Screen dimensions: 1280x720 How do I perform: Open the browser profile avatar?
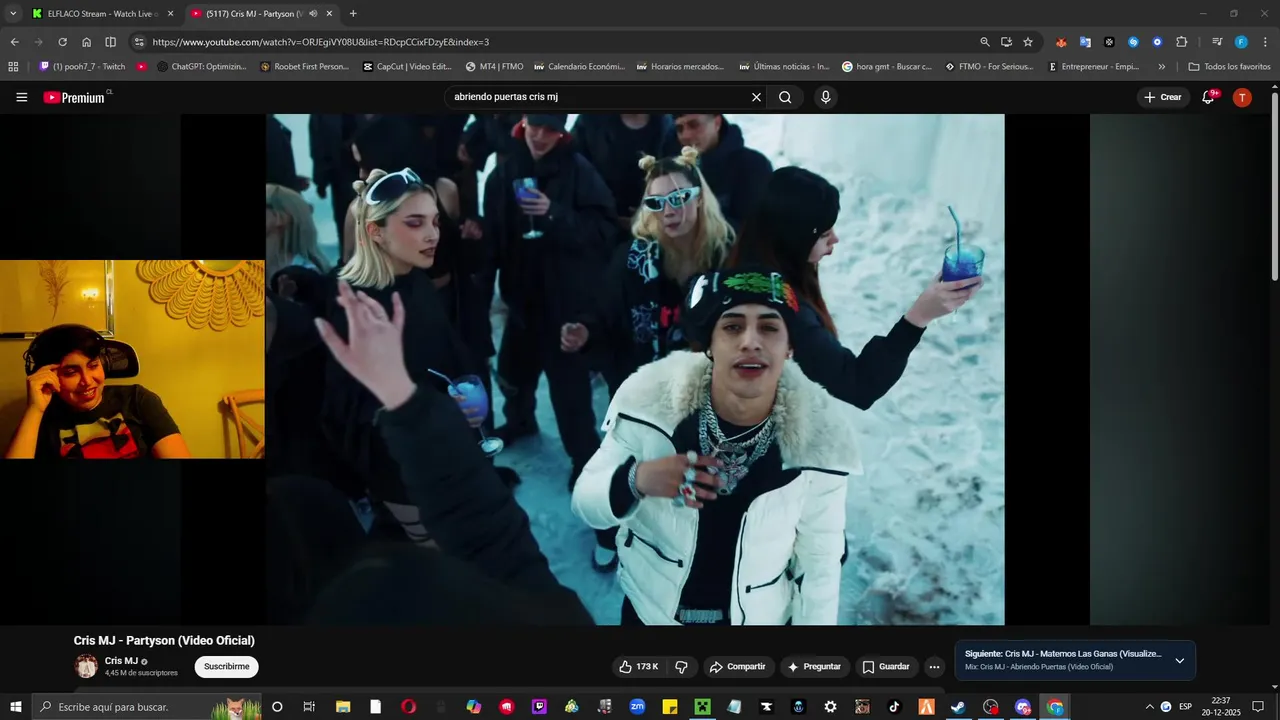[1241, 42]
